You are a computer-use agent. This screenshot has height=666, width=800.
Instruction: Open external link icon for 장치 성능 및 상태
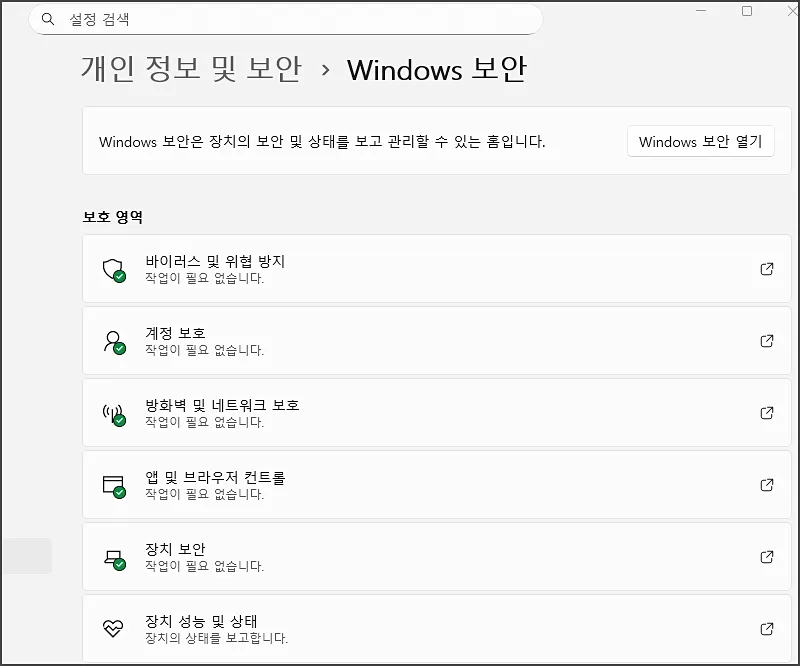pyautogui.click(x=767, y=629)
